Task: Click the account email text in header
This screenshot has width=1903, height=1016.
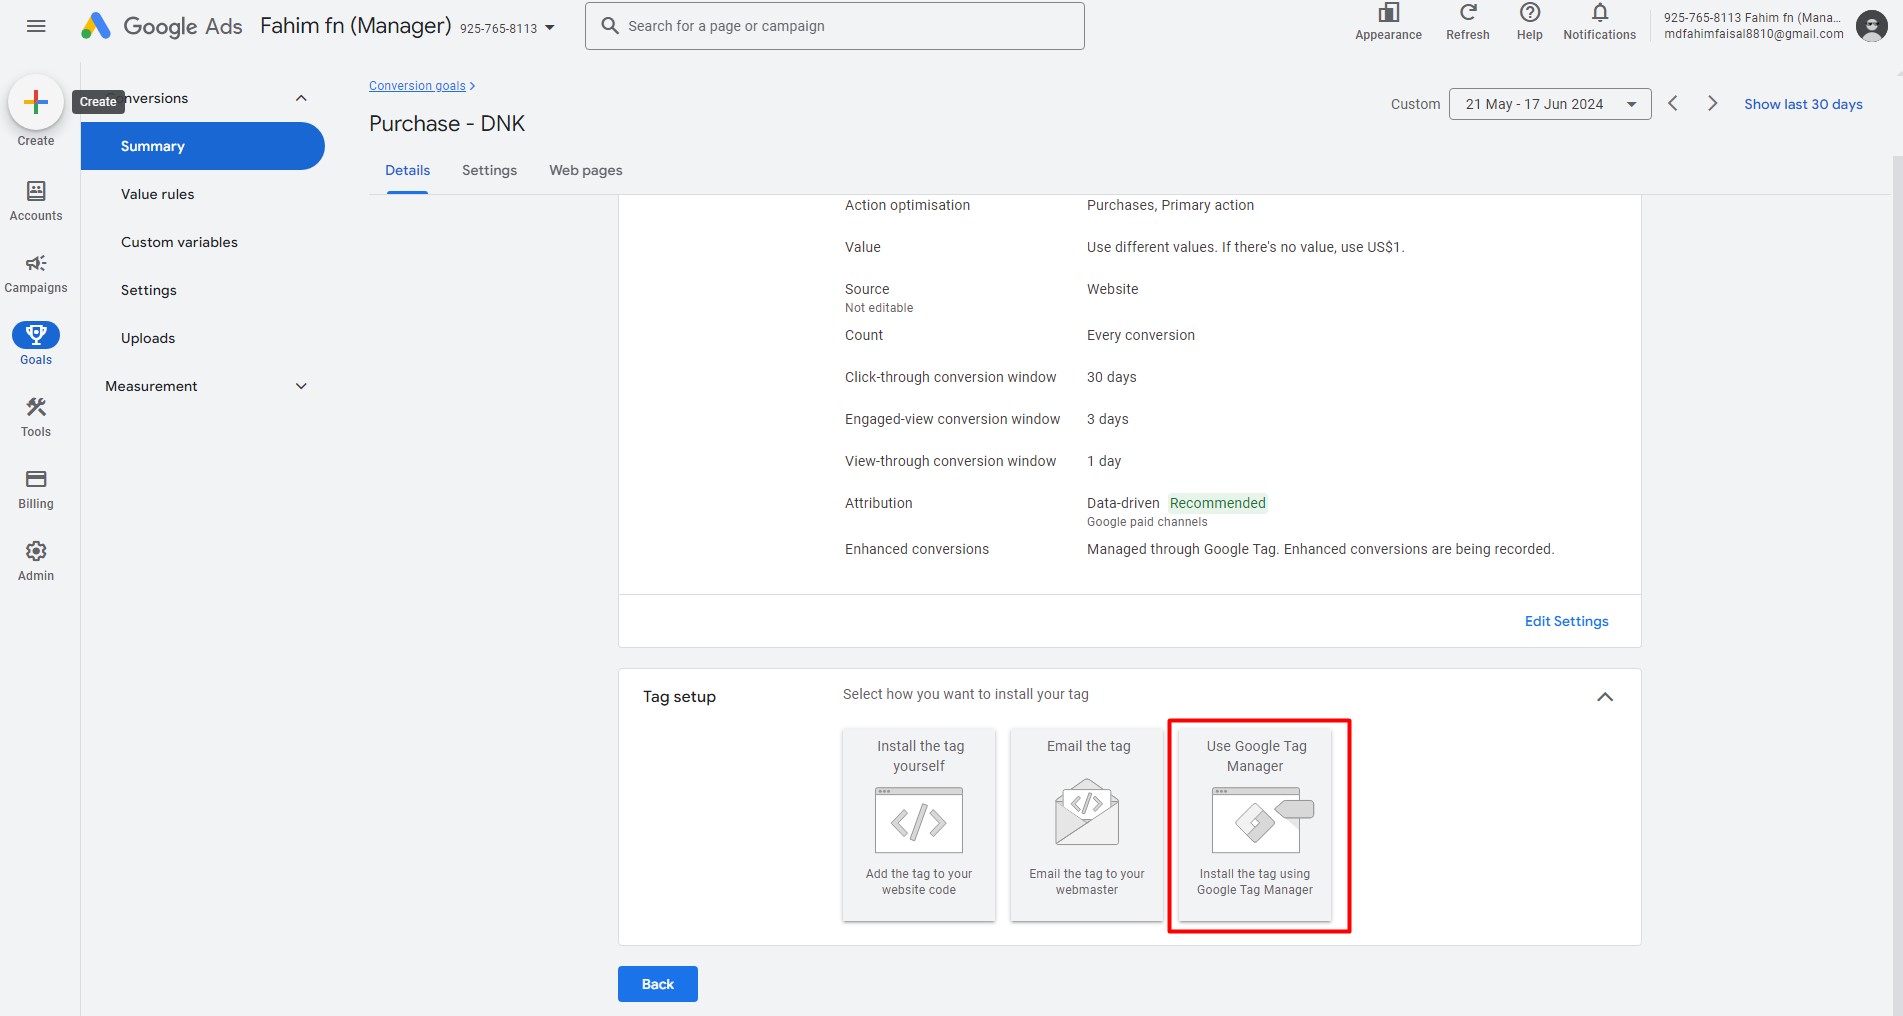Action: click(1754, 34)
